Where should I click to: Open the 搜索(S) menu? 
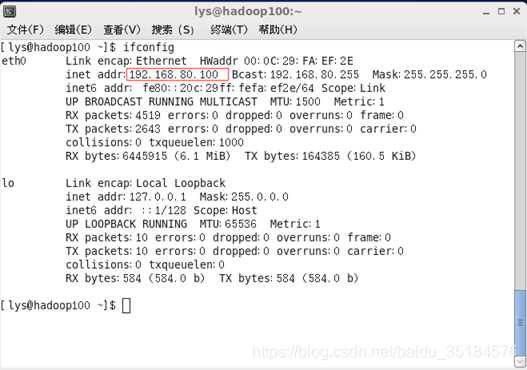point(173,30)
